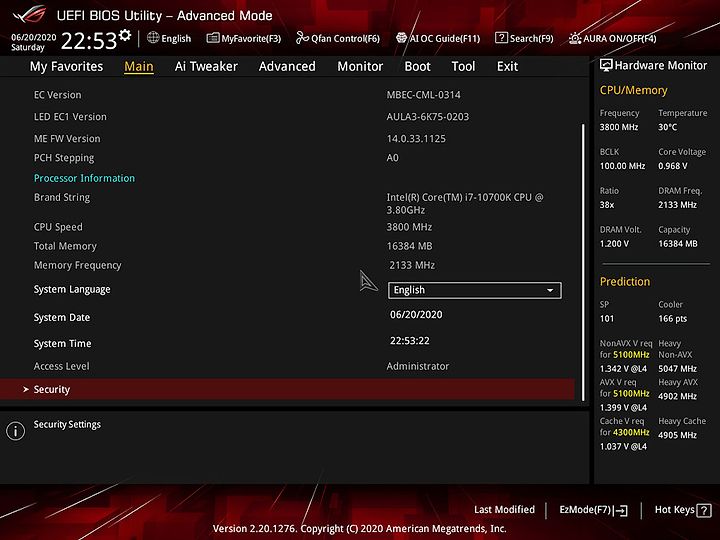The height and width of the screenshot is (540, 720).
Task: Click the globe language icon
Action: tap(153, 38)
